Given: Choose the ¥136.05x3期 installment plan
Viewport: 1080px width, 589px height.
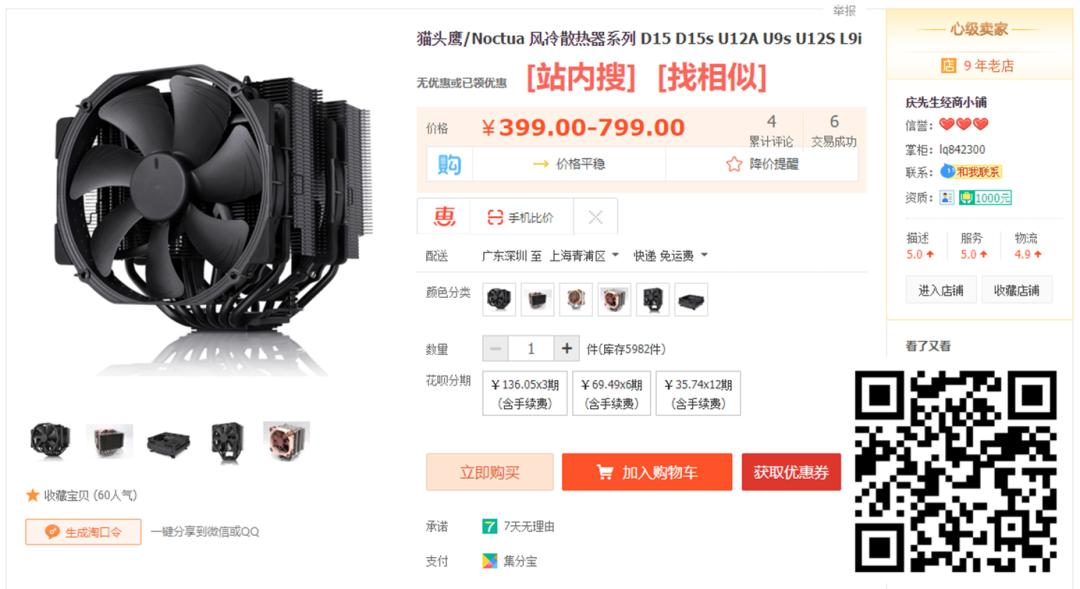Looking at the screenshot, I should coord(525,393).
